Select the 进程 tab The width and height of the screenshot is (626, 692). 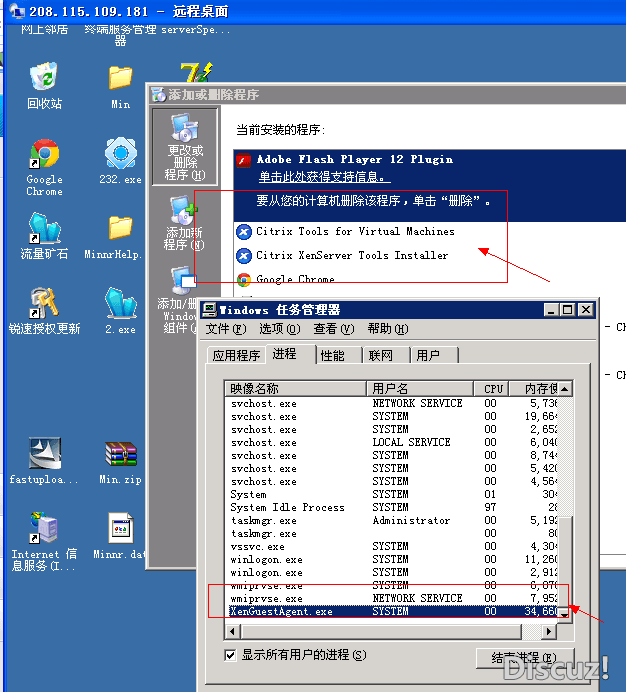290,354
